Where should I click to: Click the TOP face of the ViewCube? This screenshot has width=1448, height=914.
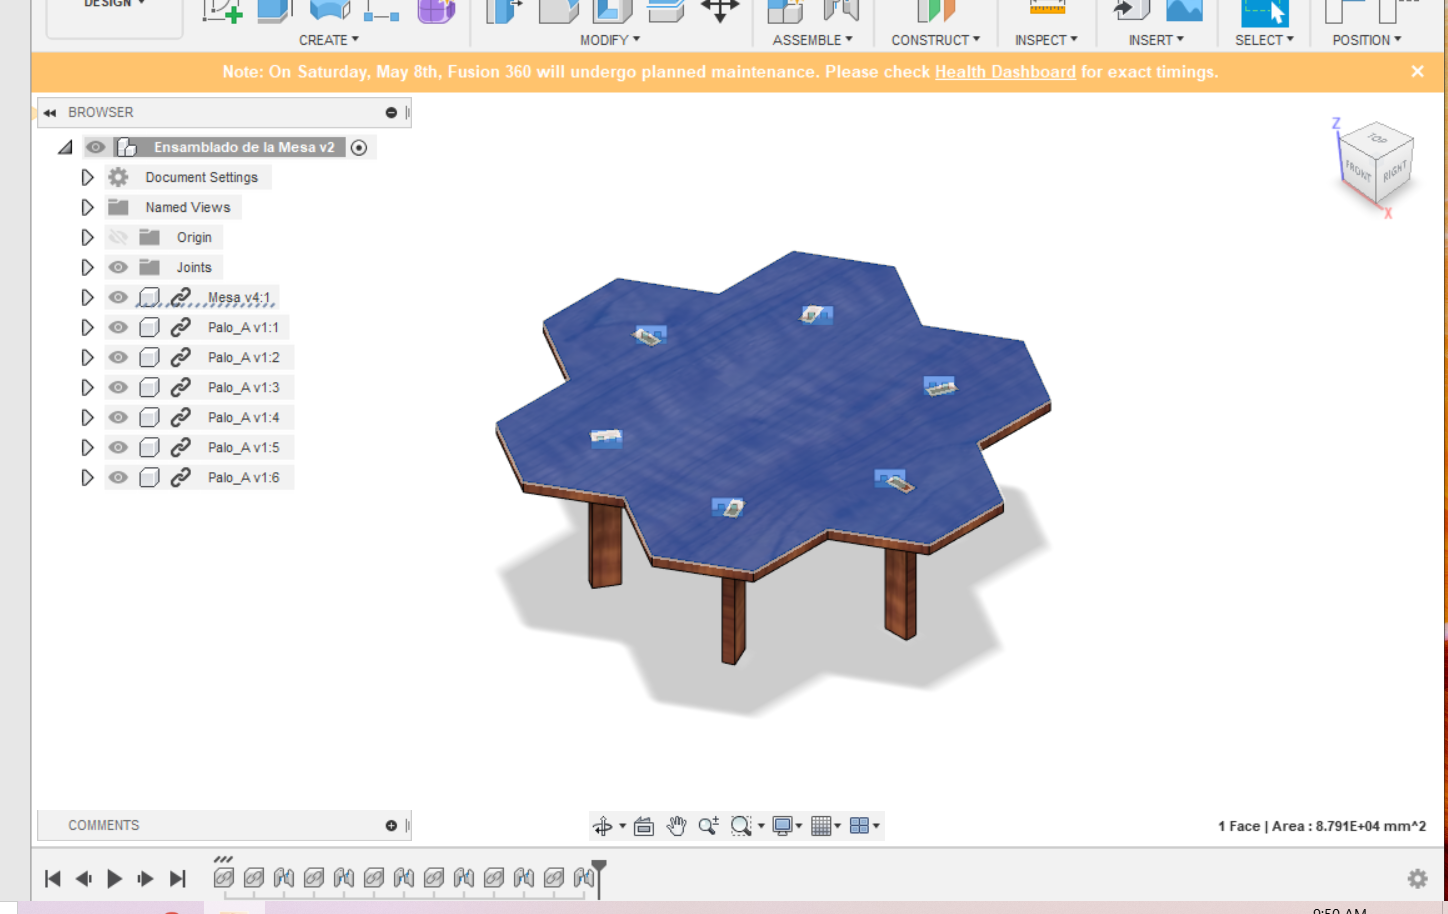tap(1377, 138)
